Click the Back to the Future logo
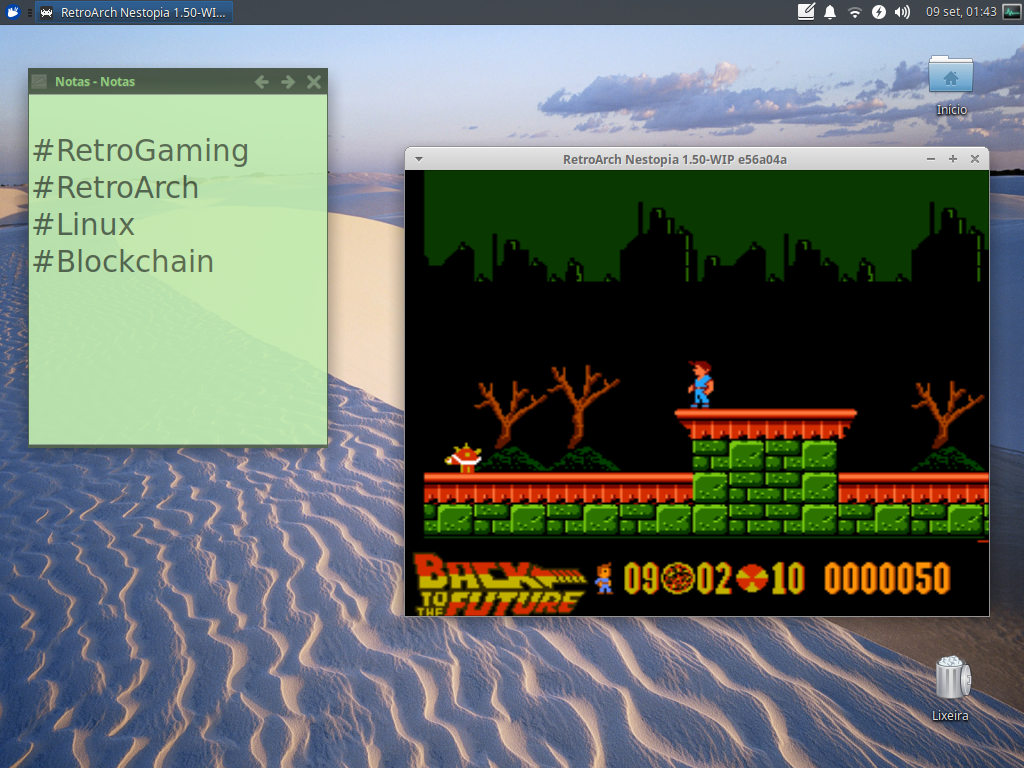Viewport: 1024px width, 768px height. pos(500,584)
